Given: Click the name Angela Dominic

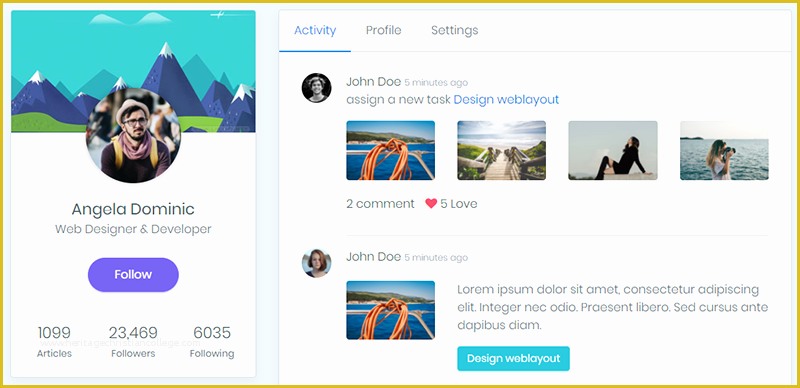Looking at the screenshot, I should click(x=133, y=209).
